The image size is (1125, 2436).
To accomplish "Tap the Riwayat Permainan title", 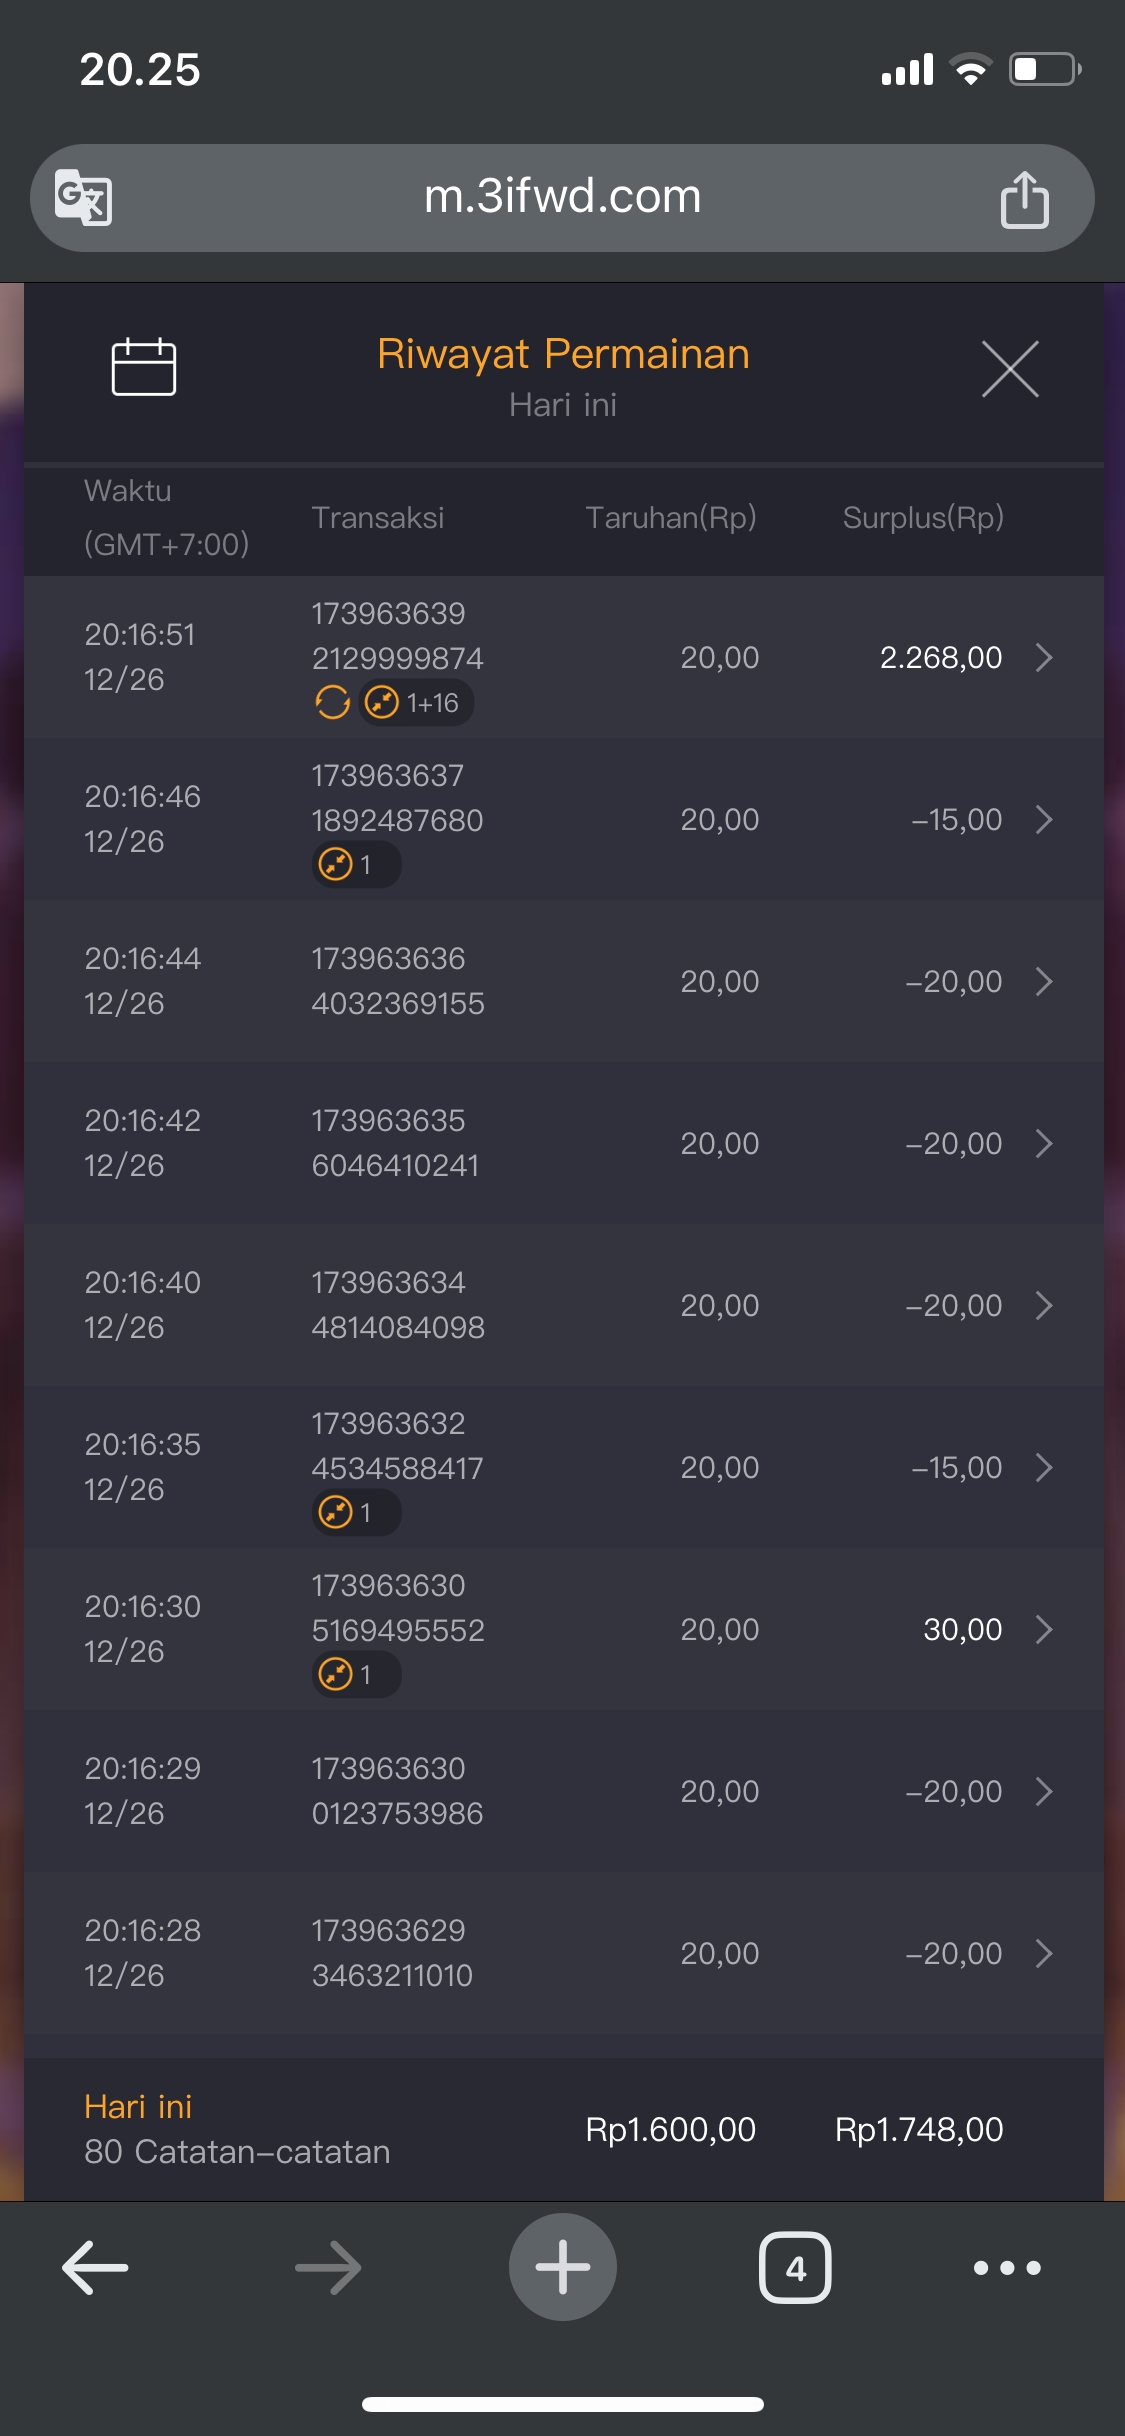I will click(x=563, y=354).
